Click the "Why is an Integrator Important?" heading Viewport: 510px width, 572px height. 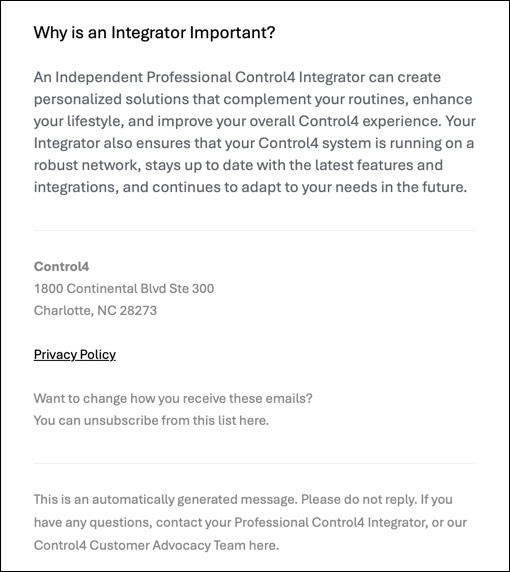[x=154, y=32]
